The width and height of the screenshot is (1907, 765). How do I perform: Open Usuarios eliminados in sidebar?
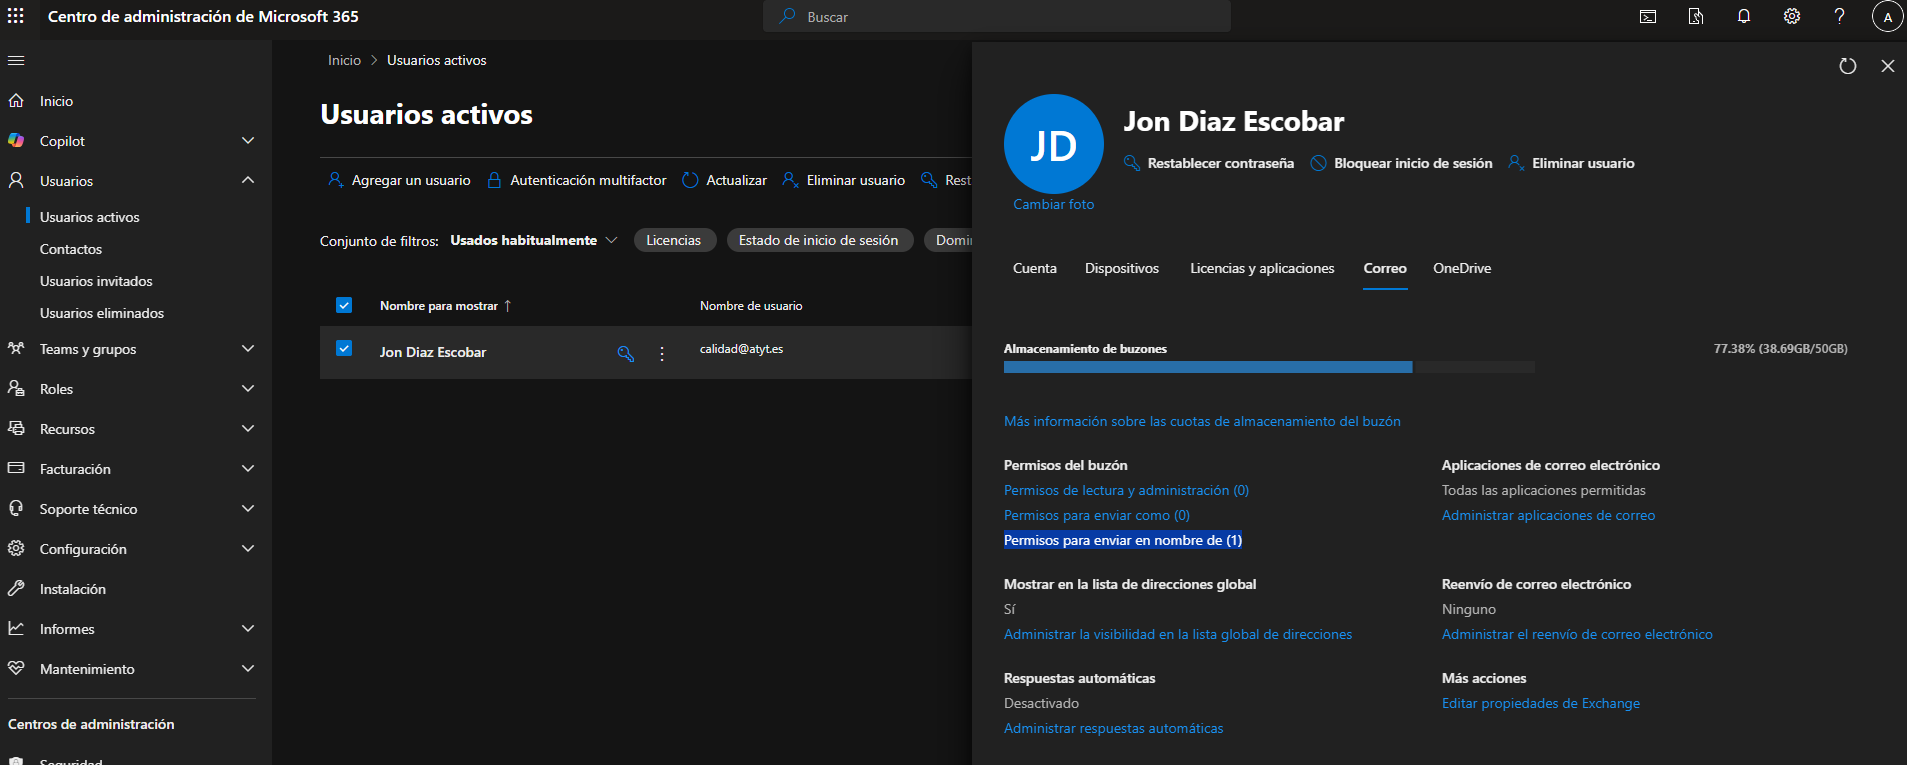(x=102, y=313)
